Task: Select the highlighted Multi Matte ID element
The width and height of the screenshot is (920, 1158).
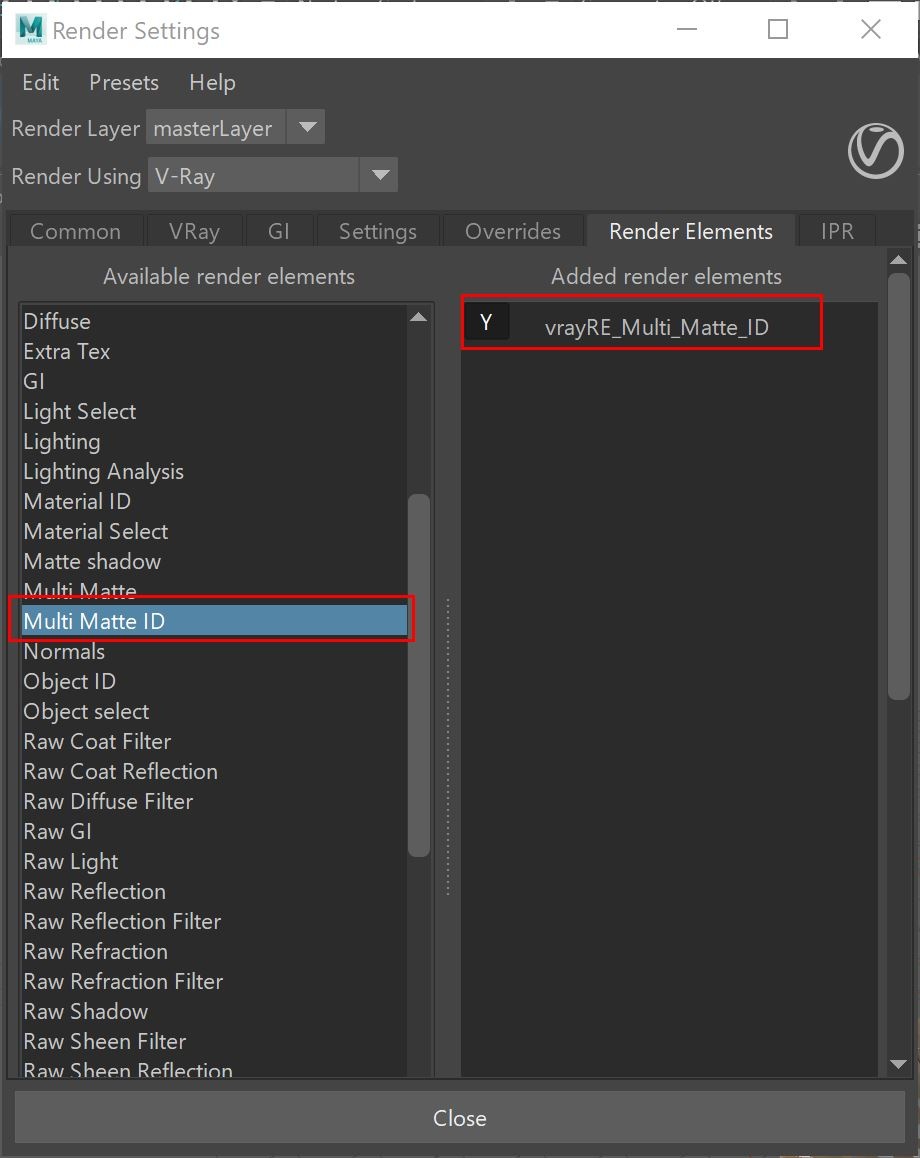Action: pyautogui.click(x=214, y=621)
